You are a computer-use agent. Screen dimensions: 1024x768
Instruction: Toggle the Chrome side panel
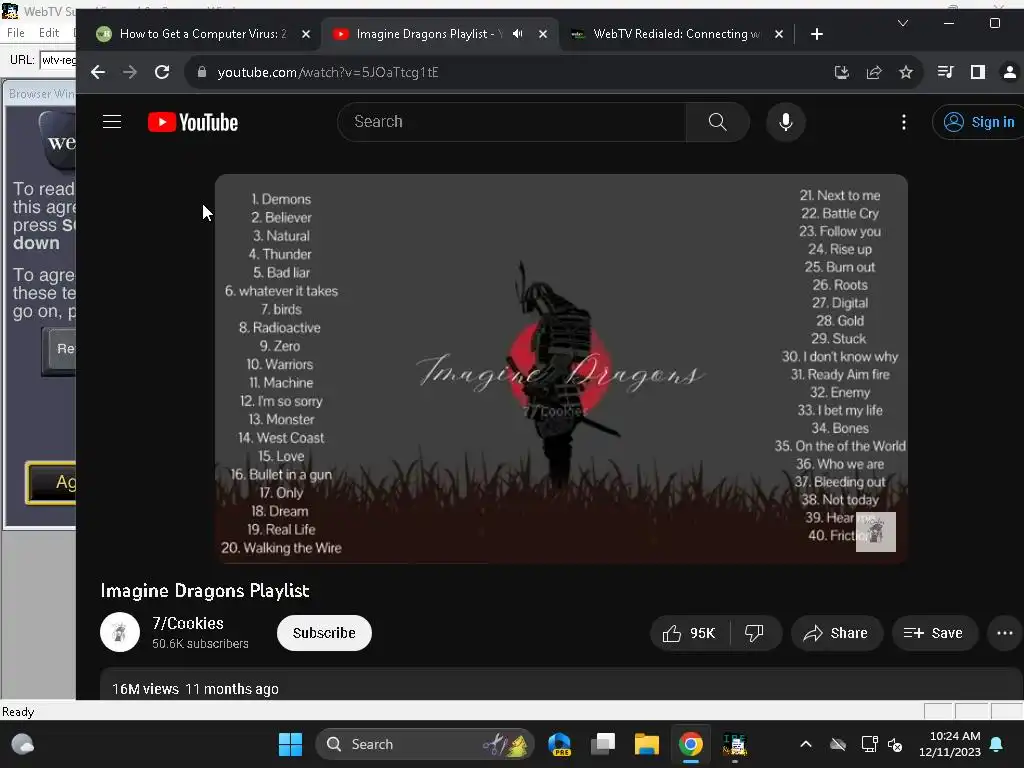tap(978, 72)
